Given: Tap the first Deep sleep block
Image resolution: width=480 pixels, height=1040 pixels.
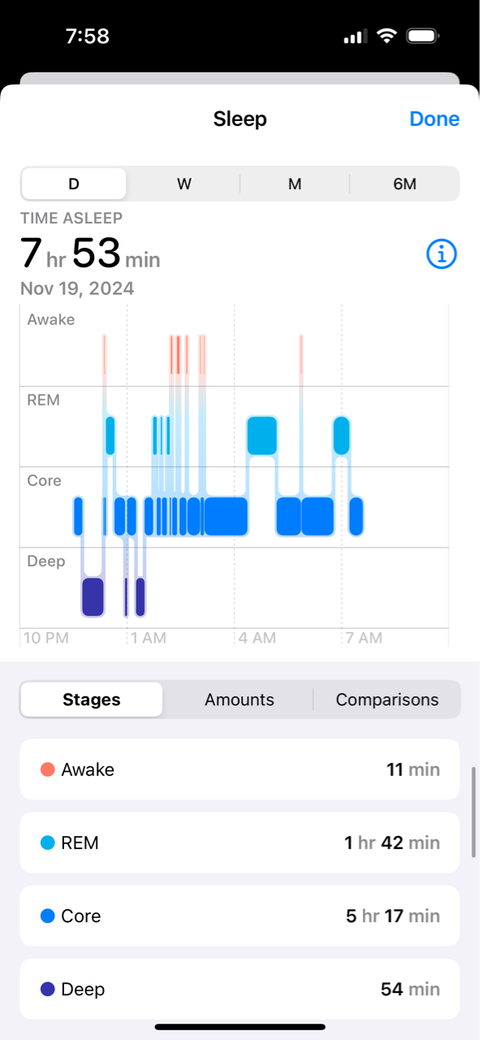Looking at the screenshot, I should tap(93, 597).
